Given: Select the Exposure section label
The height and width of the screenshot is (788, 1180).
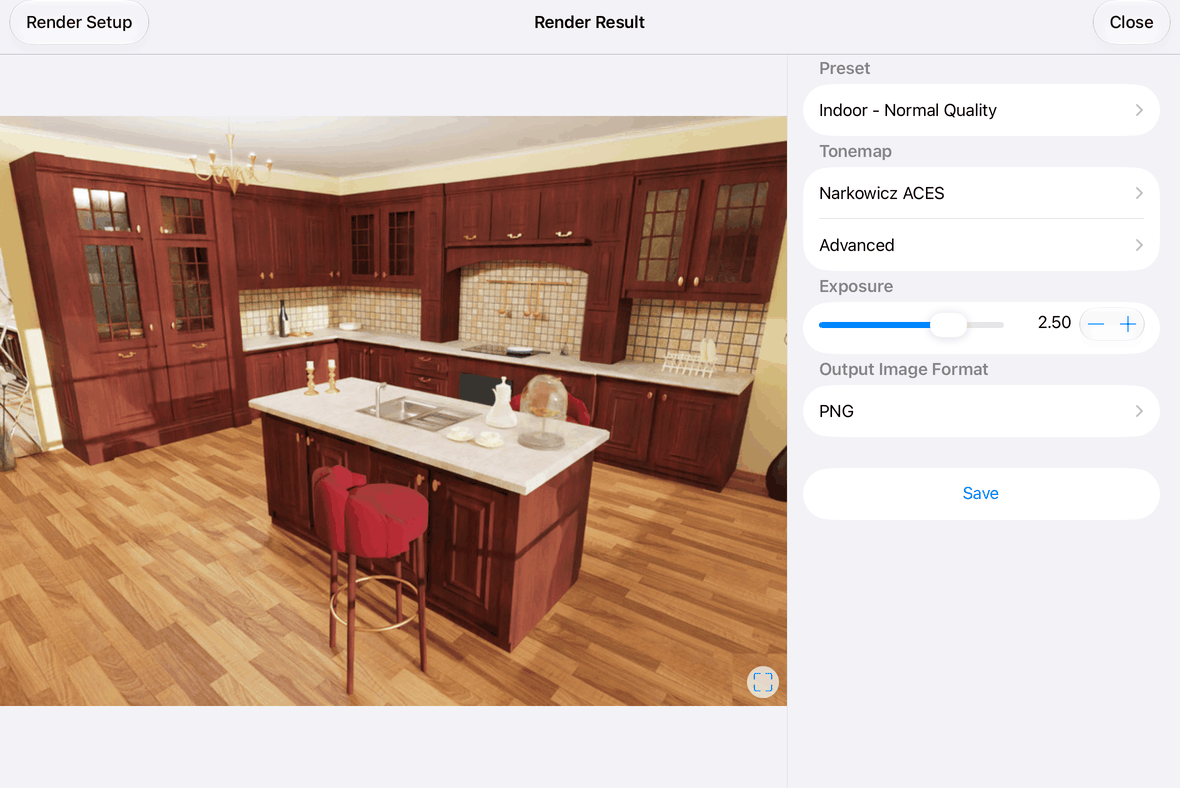Looking at the screenshot, I should pyautogui.click(x=856, y=287).
